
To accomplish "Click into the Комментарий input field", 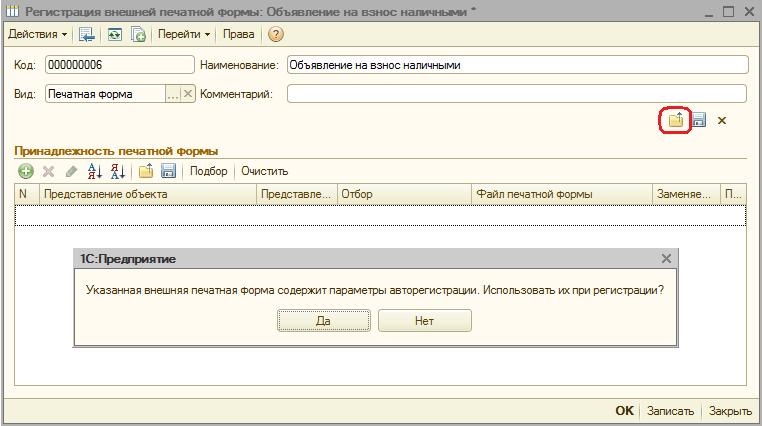I will coord(516,94).
